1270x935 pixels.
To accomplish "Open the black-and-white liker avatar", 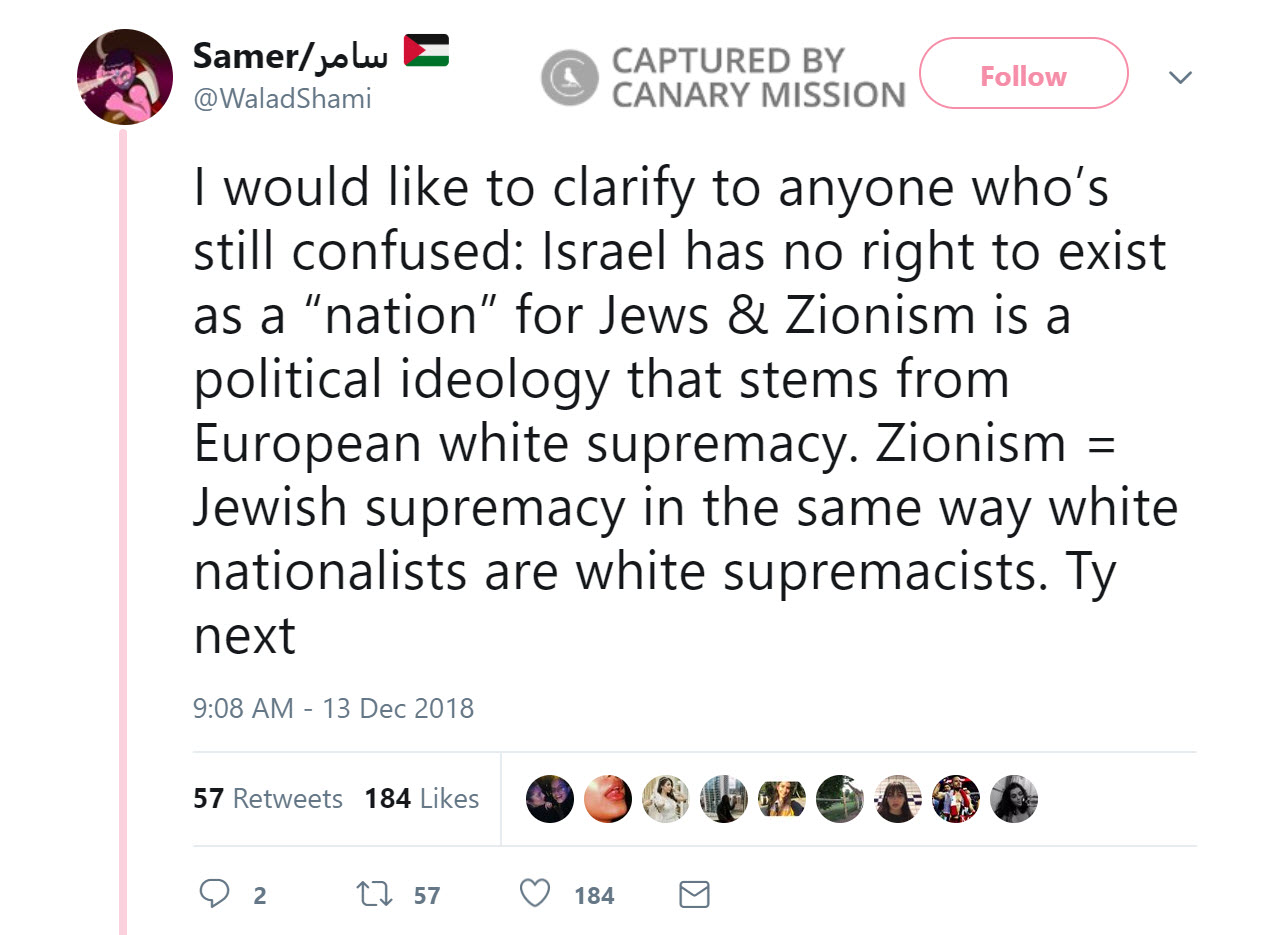I will (1014, 799).
